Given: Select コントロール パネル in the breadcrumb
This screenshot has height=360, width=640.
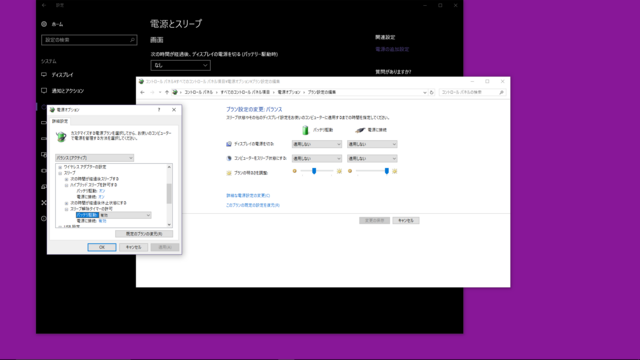Looking at the screenshot, I should point(198,92).
